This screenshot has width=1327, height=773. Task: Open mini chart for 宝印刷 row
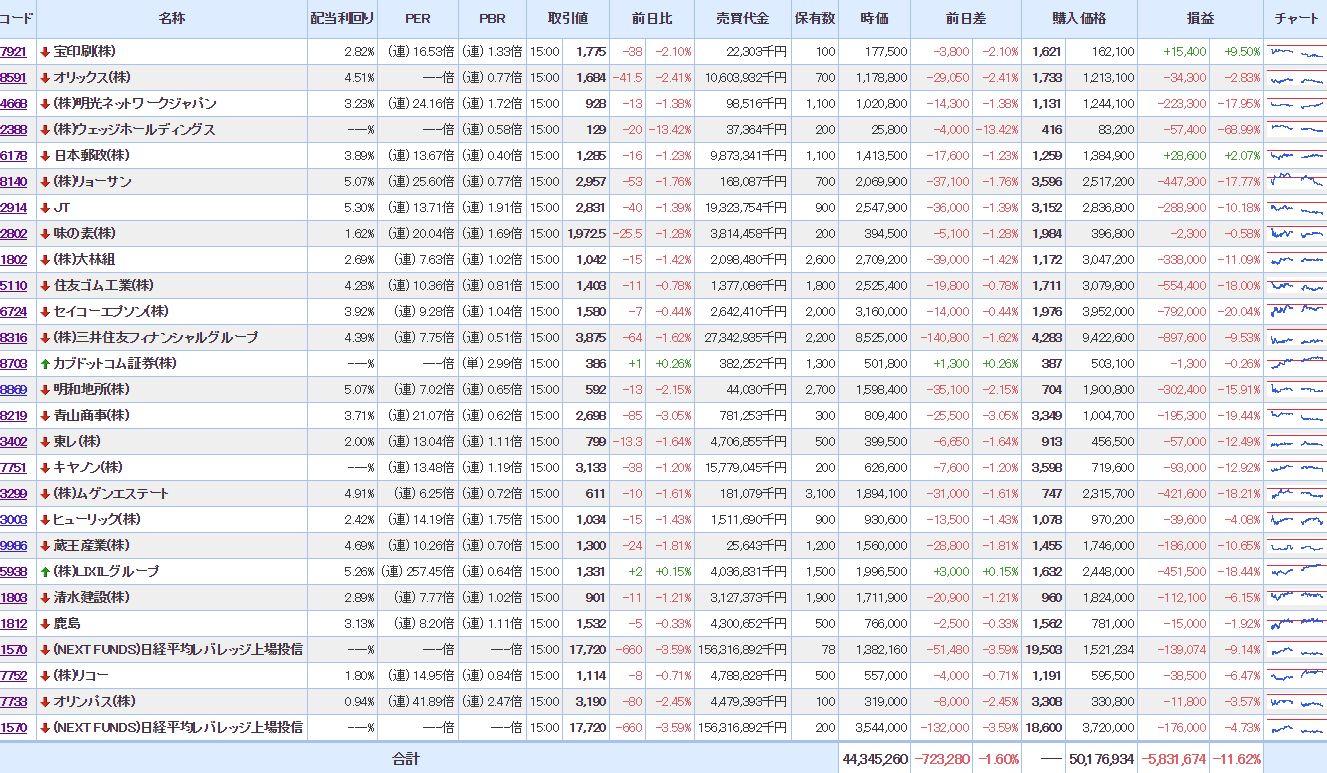(1295, 51)
